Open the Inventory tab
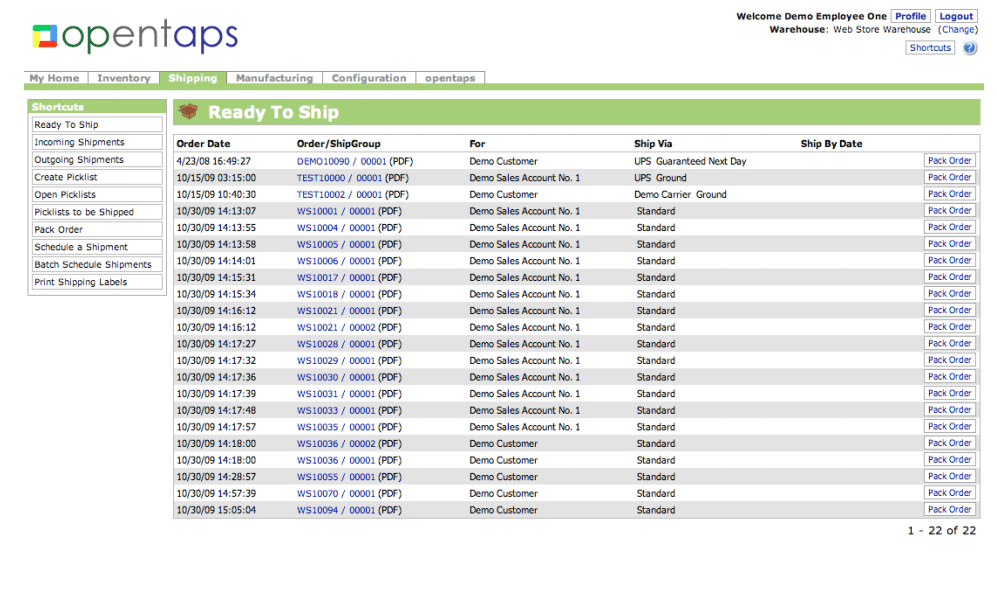This screenshot has height=611, width=997. pos(123,78)
